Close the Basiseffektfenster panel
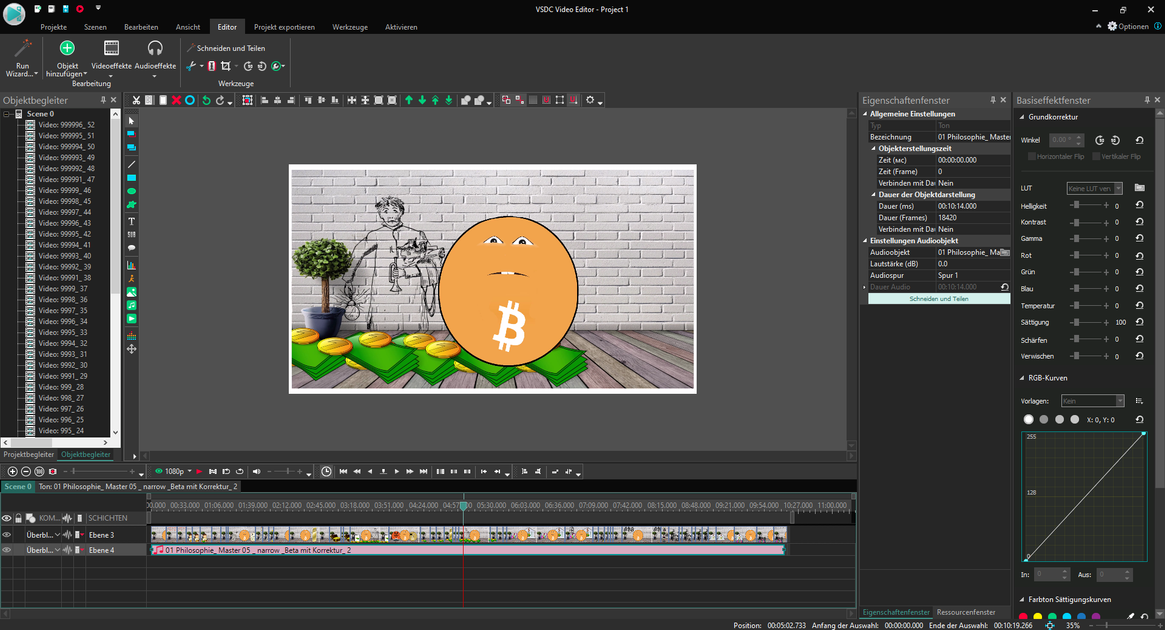 1158,100
